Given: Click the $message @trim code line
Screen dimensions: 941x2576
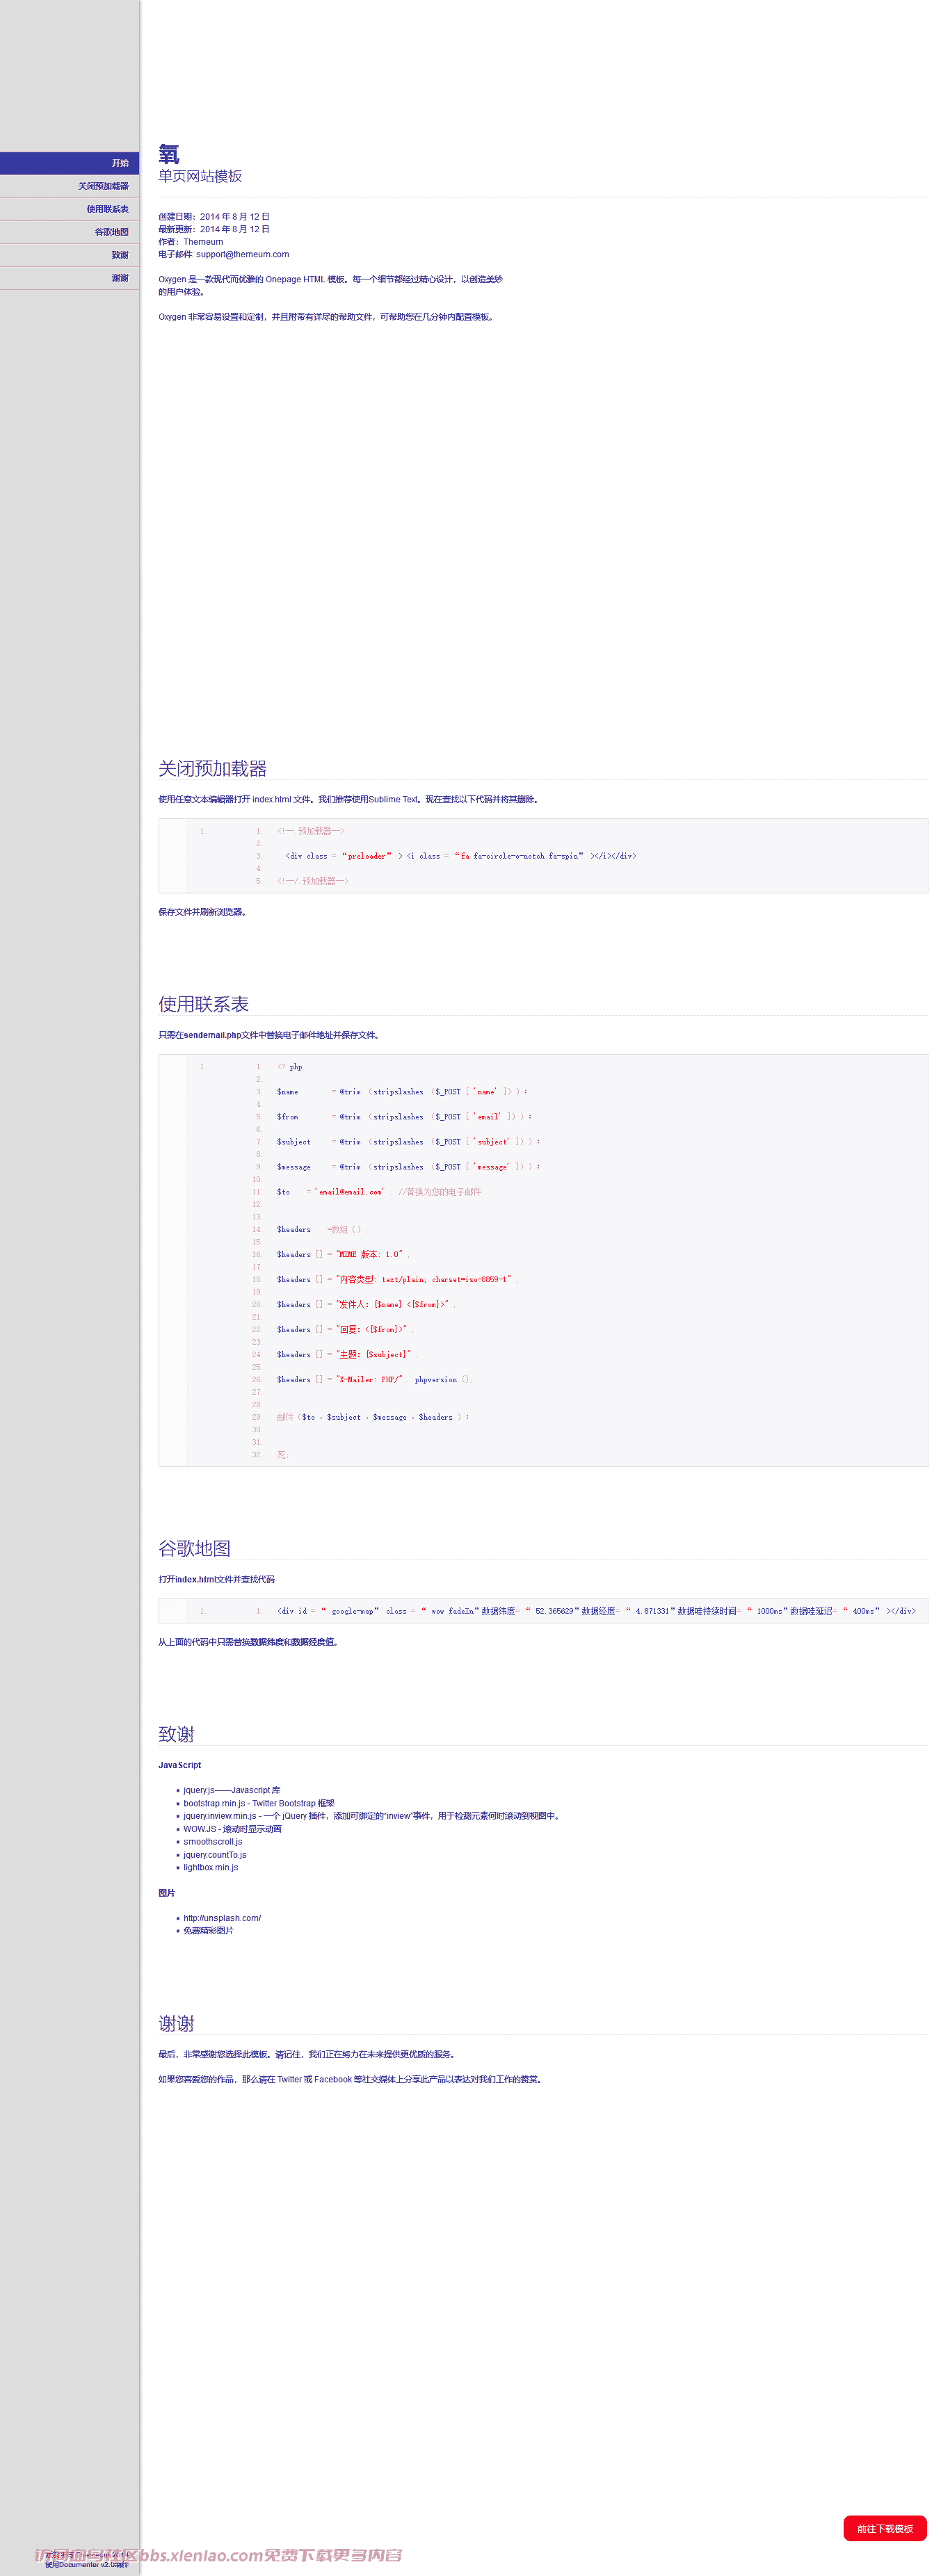Looking at the screenshot, I should [408, 1167].
